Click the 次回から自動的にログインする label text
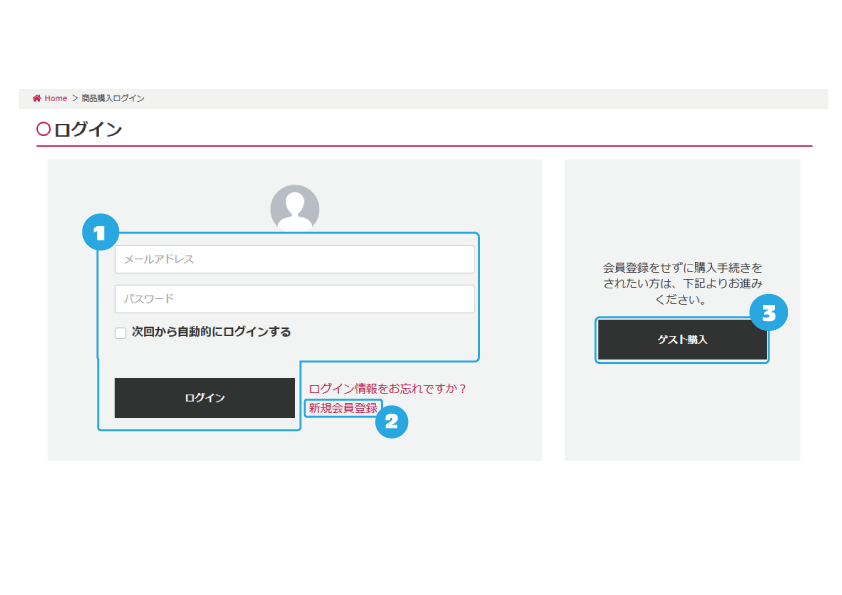Screen dimensions: 842x595 coord(211,331)
